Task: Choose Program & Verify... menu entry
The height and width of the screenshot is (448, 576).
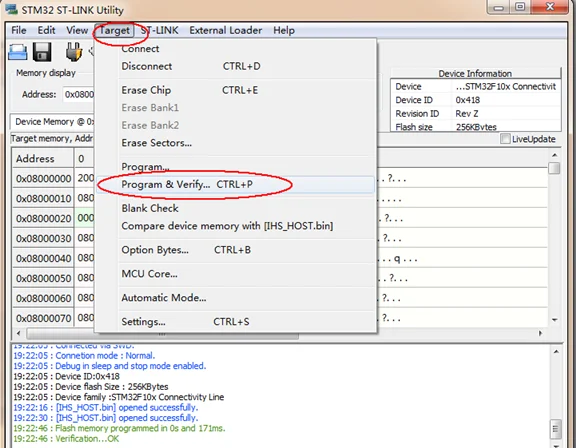Action: [235, 184]
